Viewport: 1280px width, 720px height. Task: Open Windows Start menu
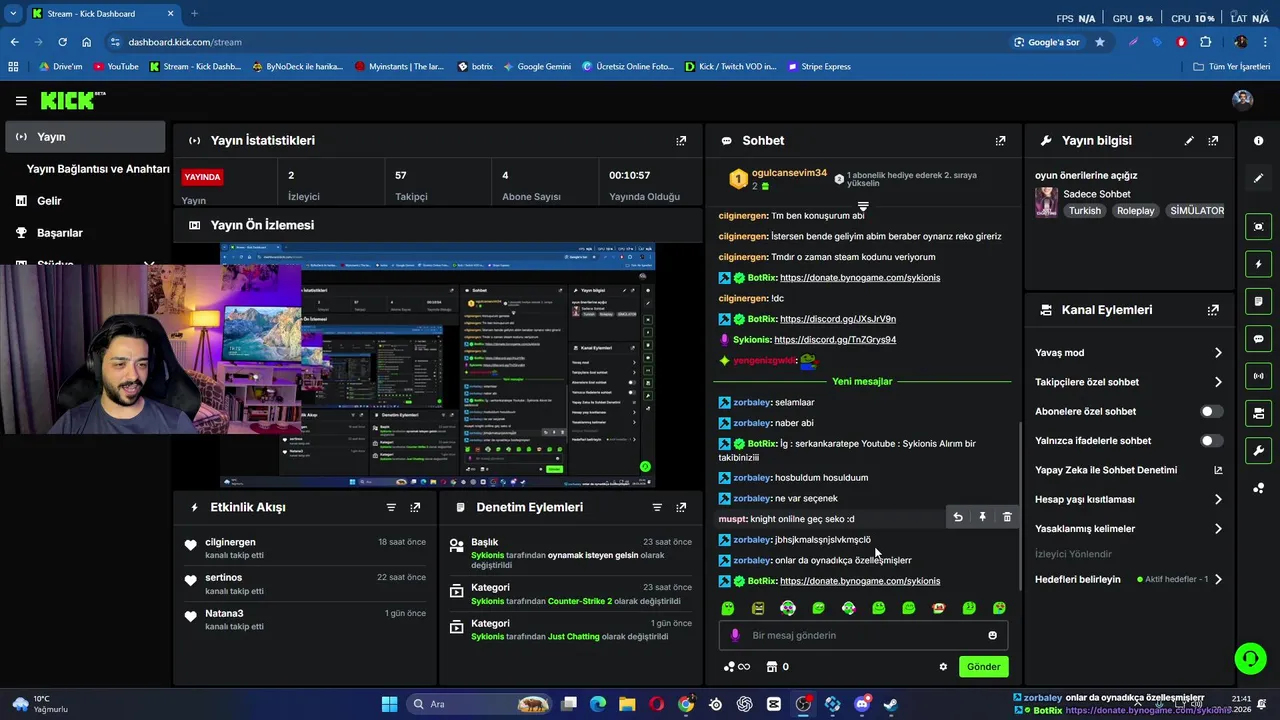tap(389, 704)
